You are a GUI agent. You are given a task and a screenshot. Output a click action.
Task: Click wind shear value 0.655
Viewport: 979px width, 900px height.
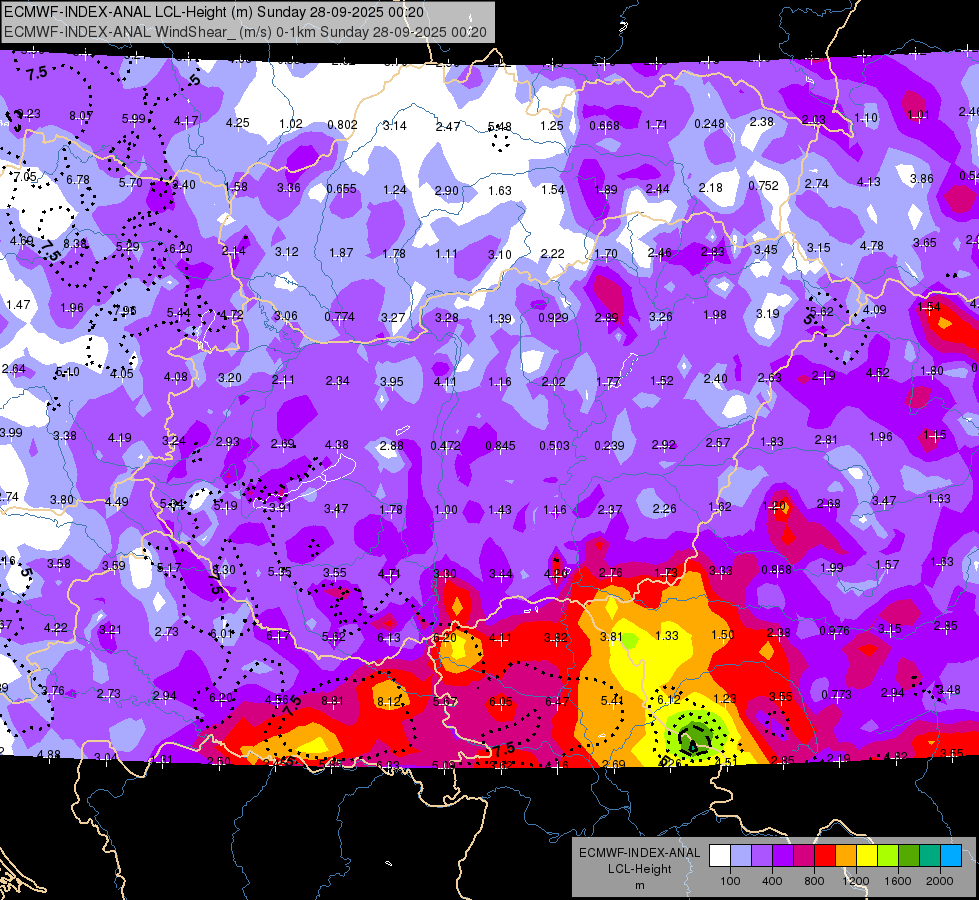tap(342, 189)
